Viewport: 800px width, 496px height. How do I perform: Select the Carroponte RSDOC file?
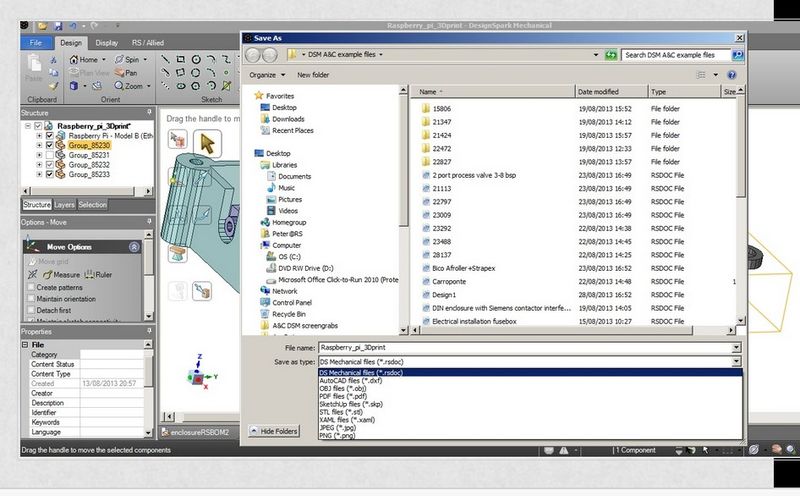click(449, 282)
